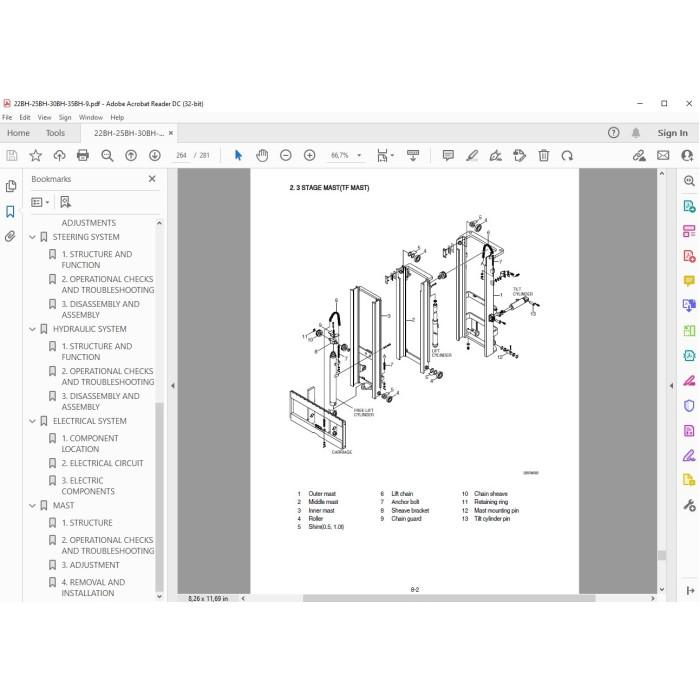Click the Save file toolbar icon
Screen dimensions: 700x700
point(12,155)
